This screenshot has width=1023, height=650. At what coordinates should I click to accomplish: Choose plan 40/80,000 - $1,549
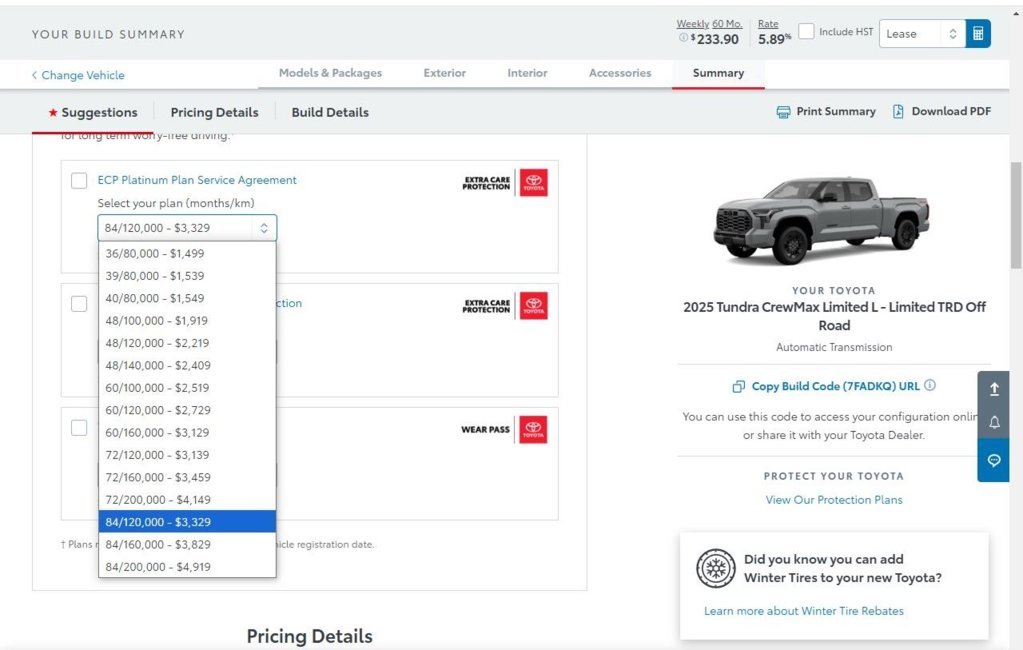click(x=187, y=298)
